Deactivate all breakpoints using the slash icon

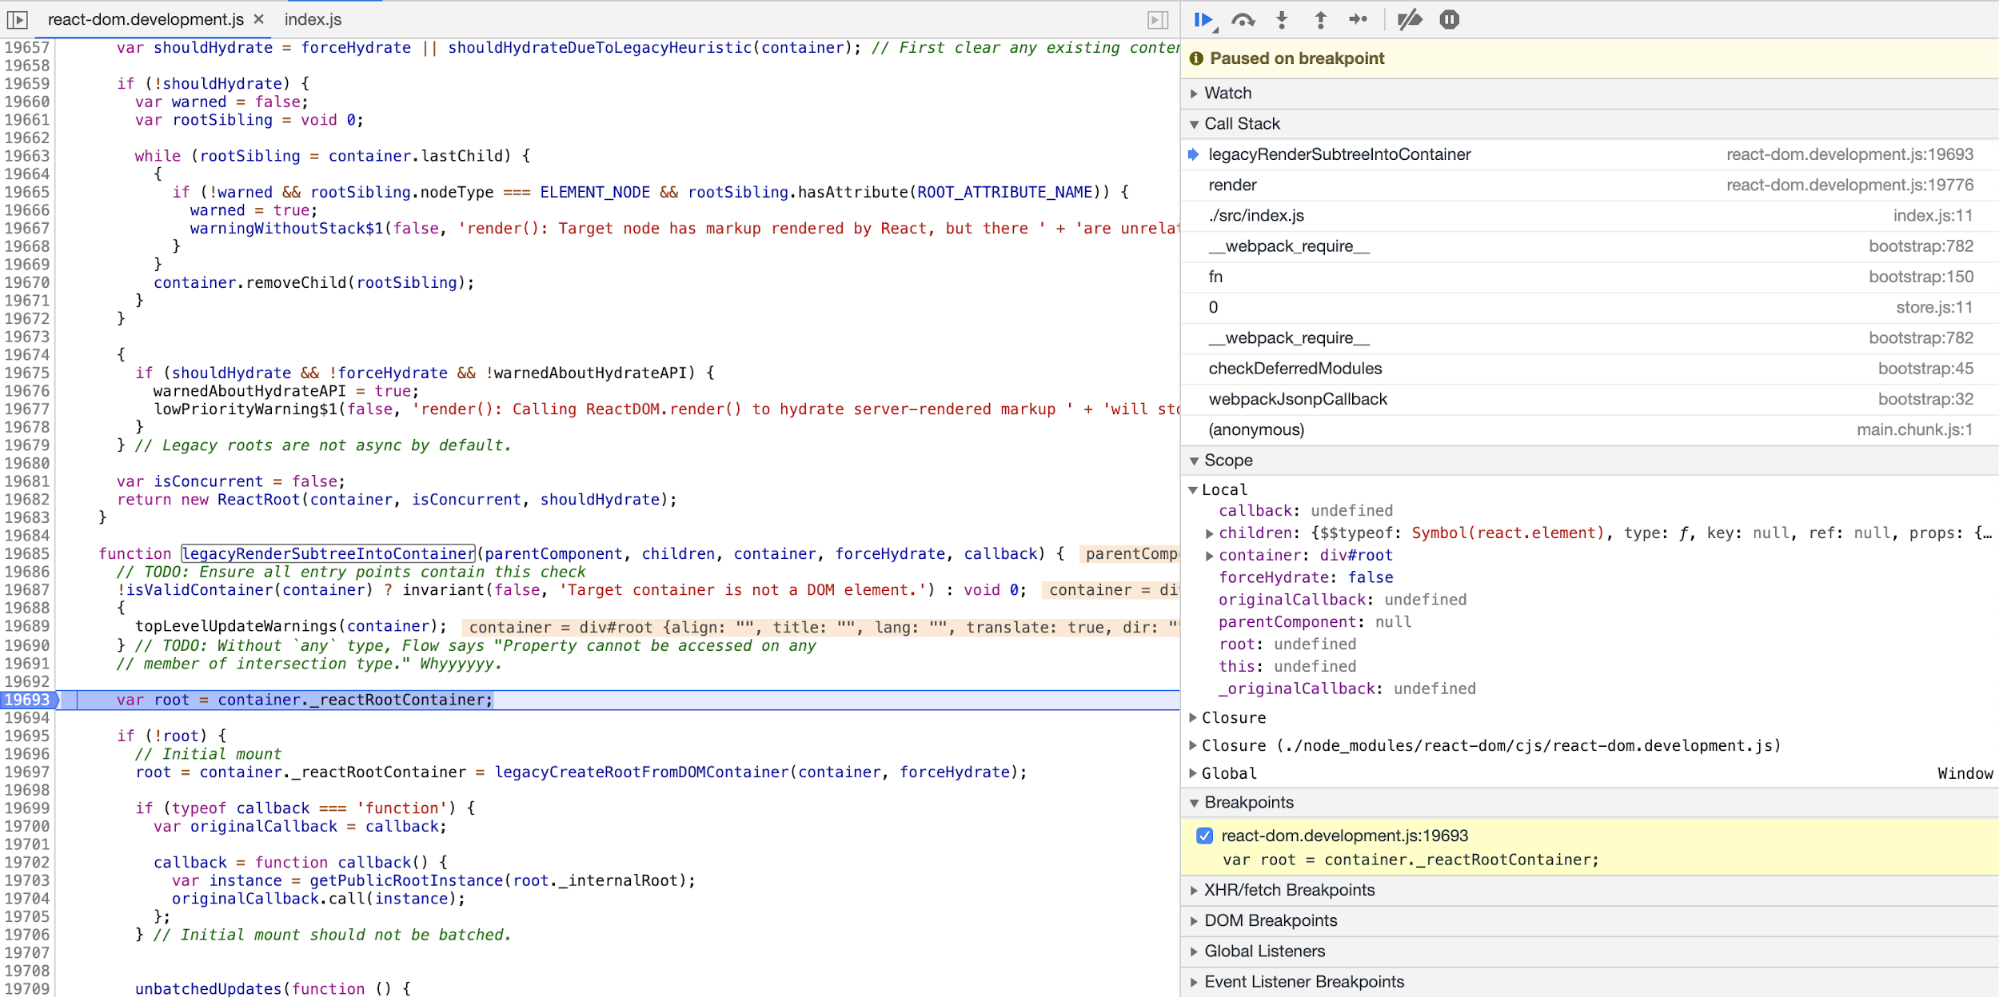[x=1409, y=19]
